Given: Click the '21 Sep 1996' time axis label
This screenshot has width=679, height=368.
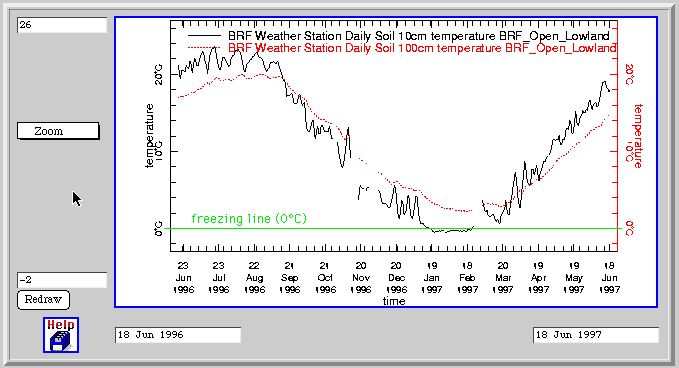Looking at the screenshot, I should tap(290, 278).
